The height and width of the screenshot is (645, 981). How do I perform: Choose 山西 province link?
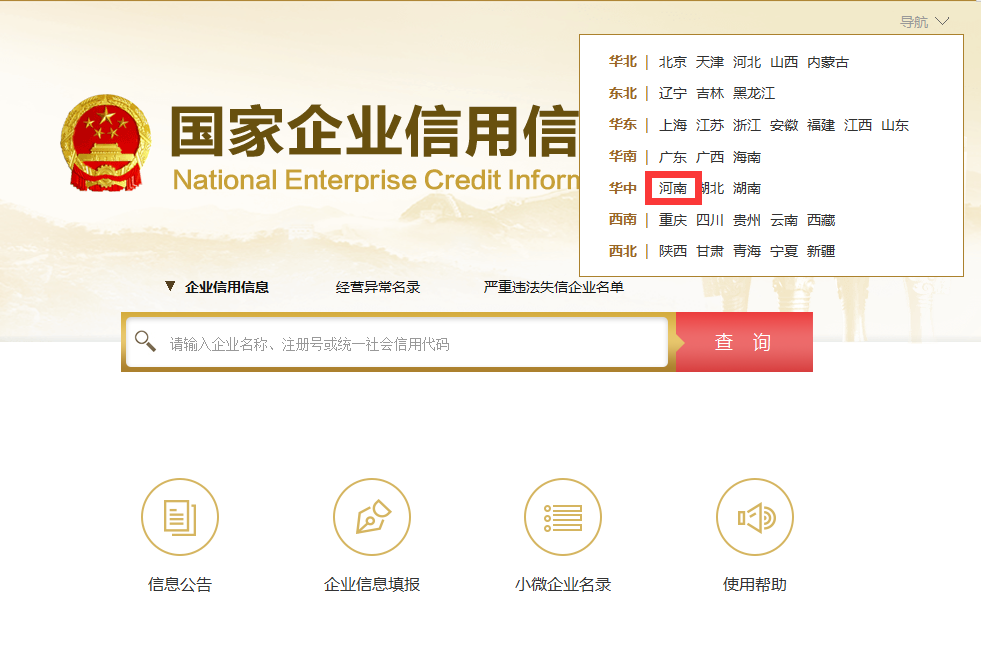tap(784, 62)
